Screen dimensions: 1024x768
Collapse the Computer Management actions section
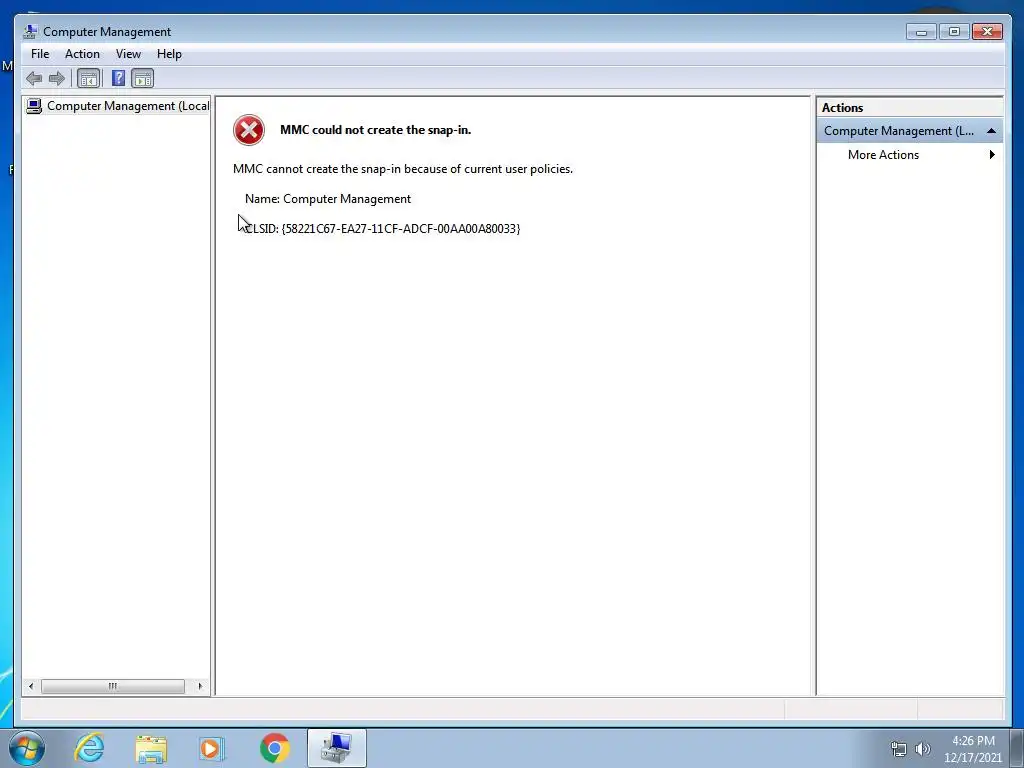[x=991, y=131]
